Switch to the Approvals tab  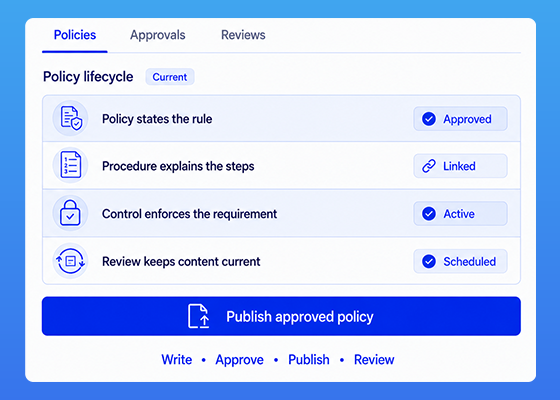click(x=158, y=35)
